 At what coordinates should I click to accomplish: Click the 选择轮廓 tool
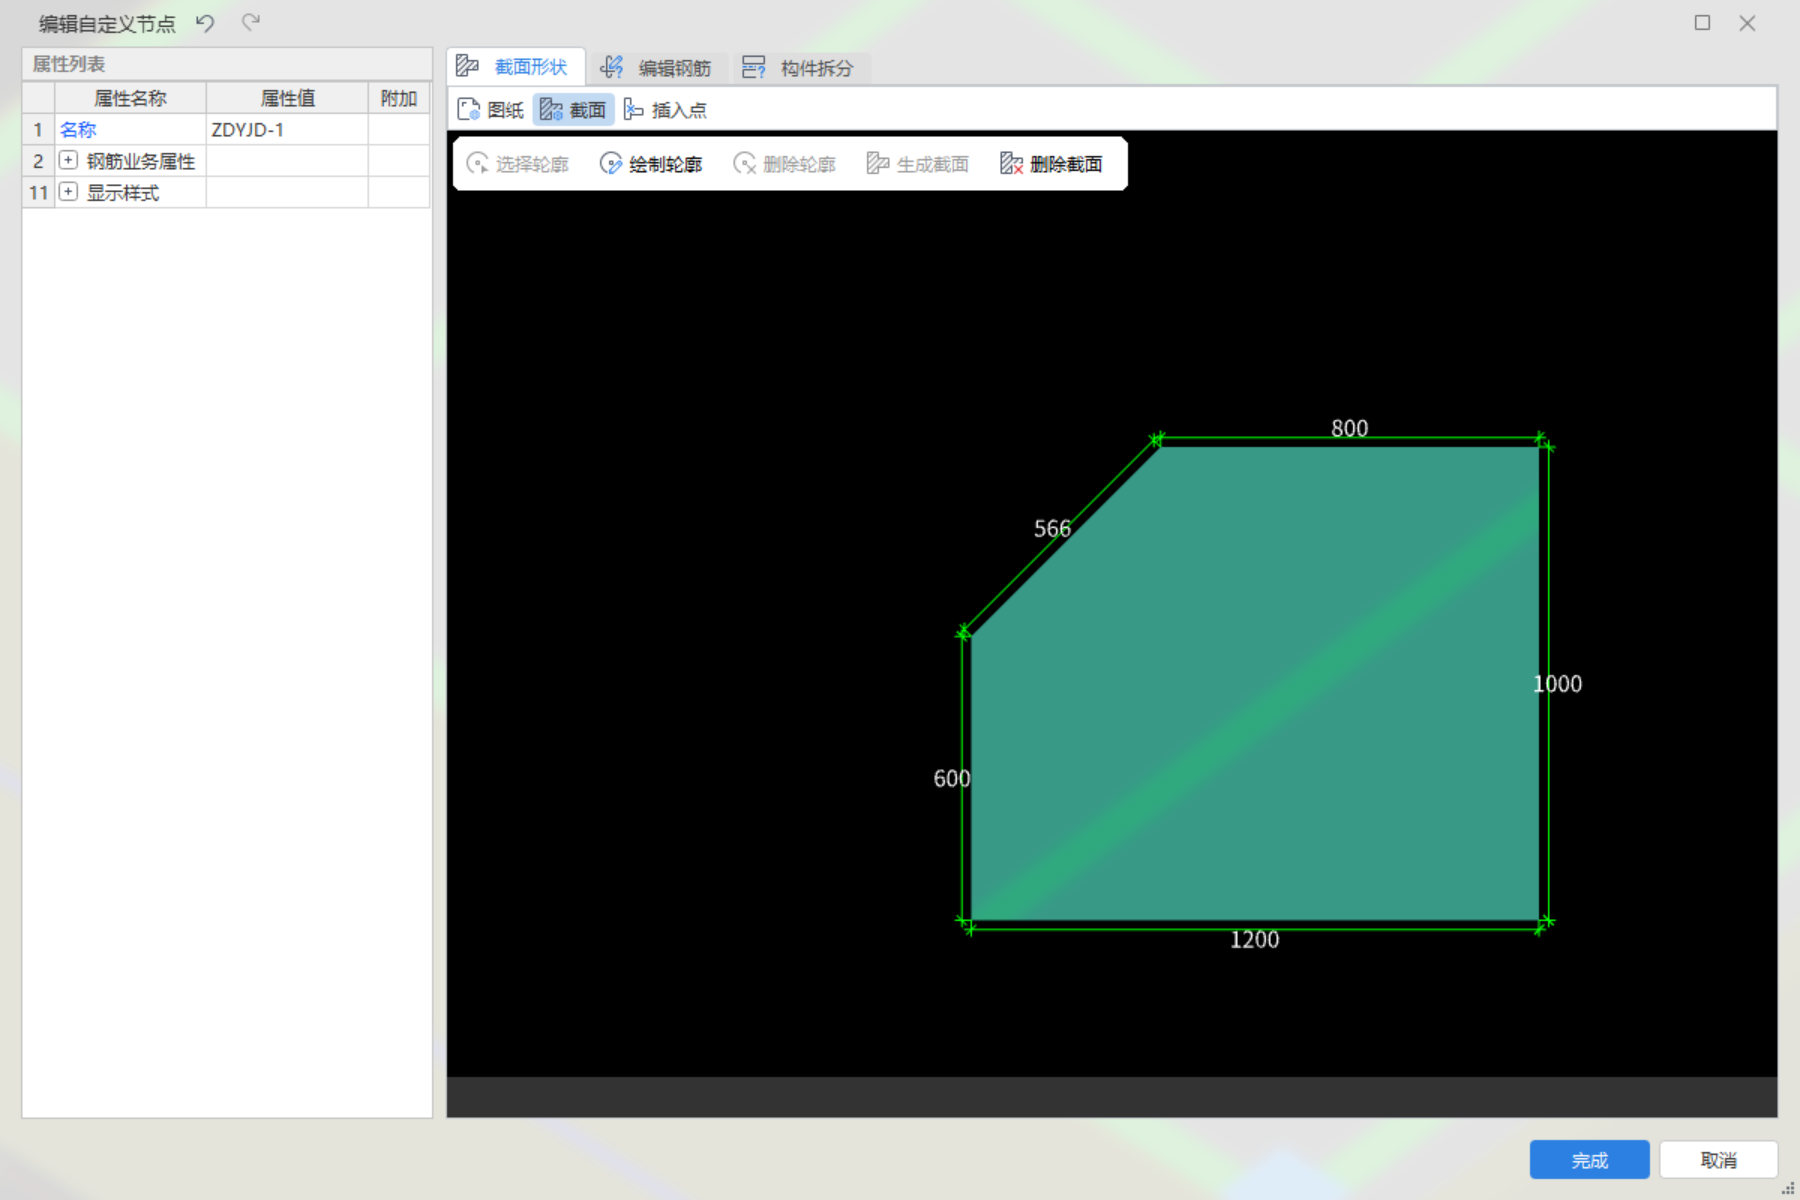click(x=518, y=164)
